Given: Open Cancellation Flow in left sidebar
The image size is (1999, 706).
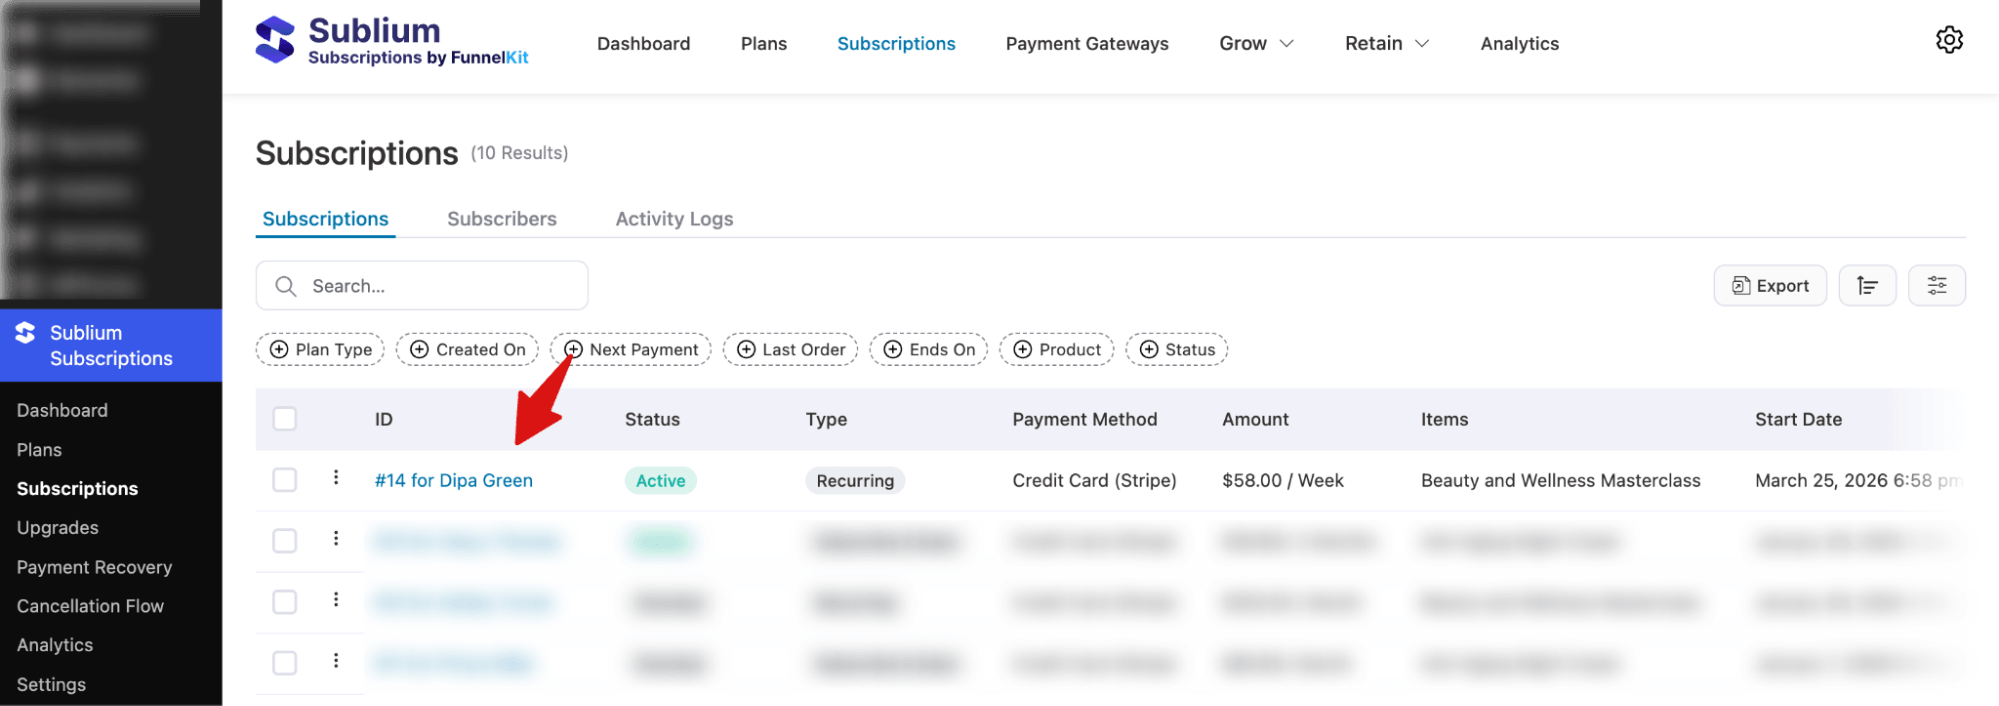Looking at the screenshot, I should pyautogui.click(x=90, y=606).
